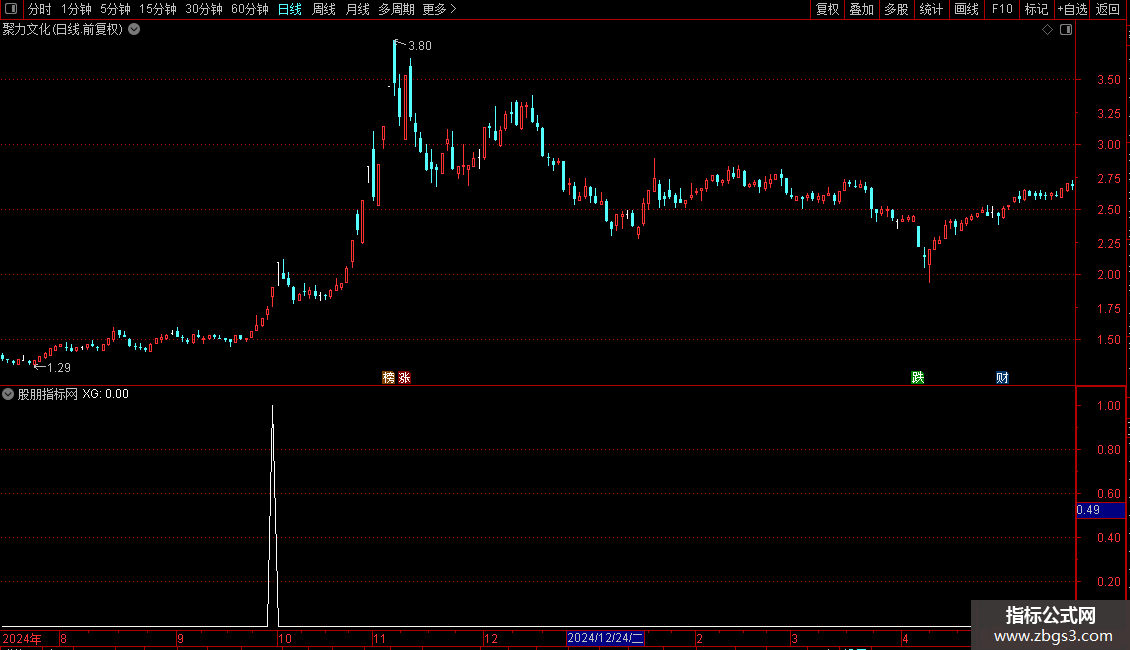Image resolution: width=1130 pixels, height=650 pixels.
Task: Select the 日线 daily period
Action: [x=290, y=9]
